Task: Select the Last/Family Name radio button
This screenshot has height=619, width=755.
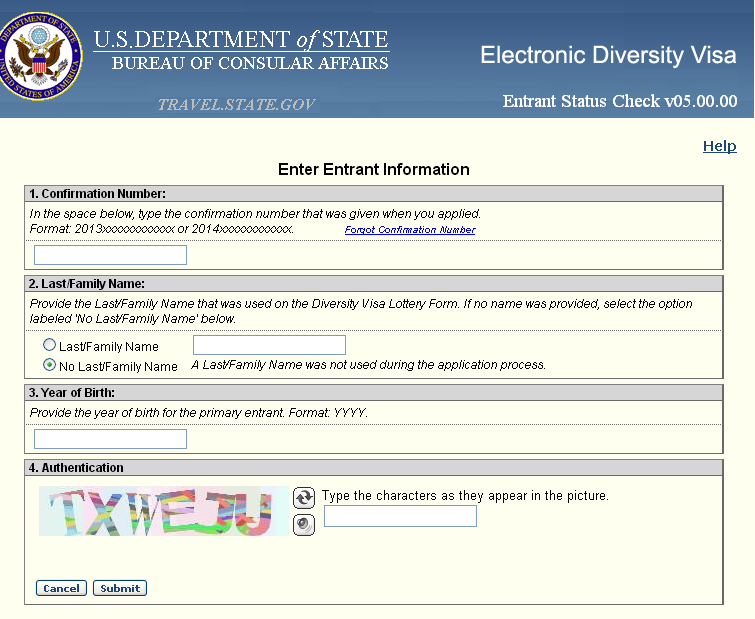Action: click(50, 345)
